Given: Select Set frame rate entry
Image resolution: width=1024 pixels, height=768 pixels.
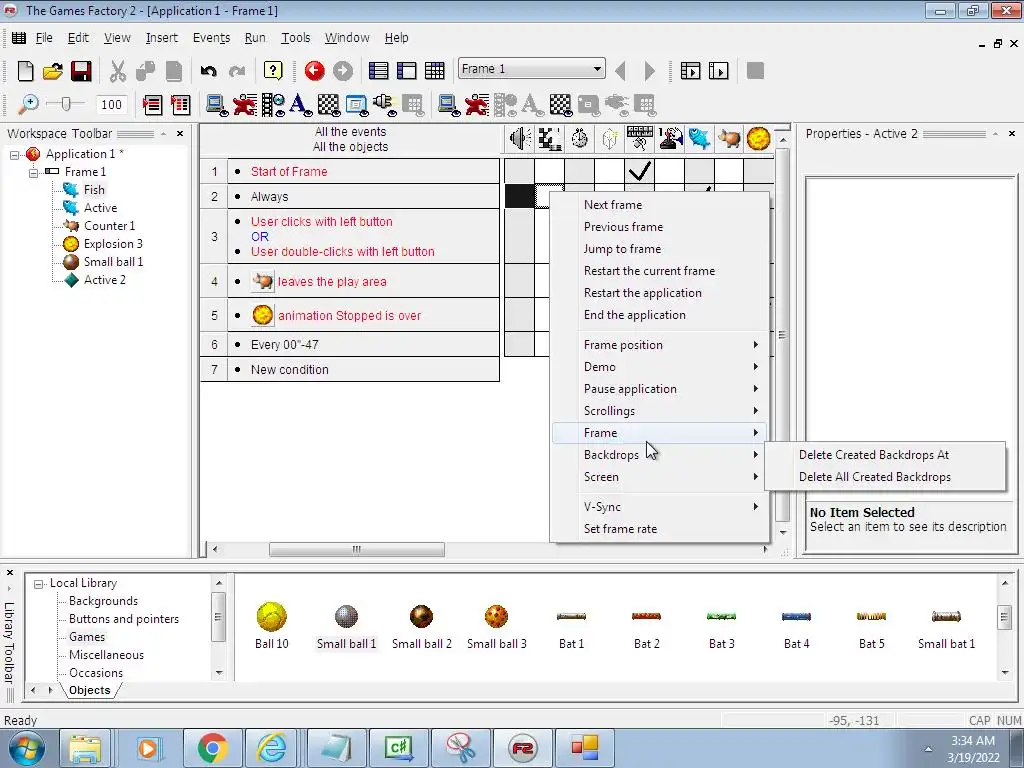Looking at the screenshot, I should click(x=660, y=529).
